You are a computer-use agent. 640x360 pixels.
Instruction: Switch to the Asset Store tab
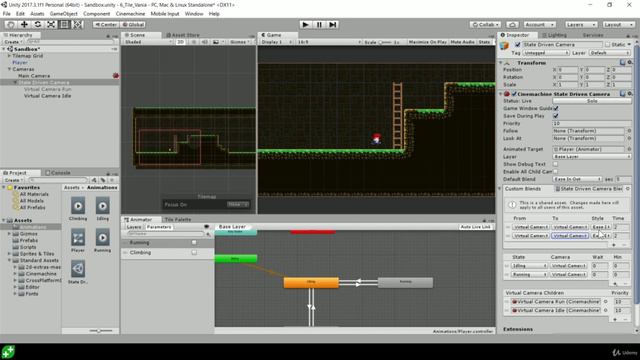click(182, 35)
